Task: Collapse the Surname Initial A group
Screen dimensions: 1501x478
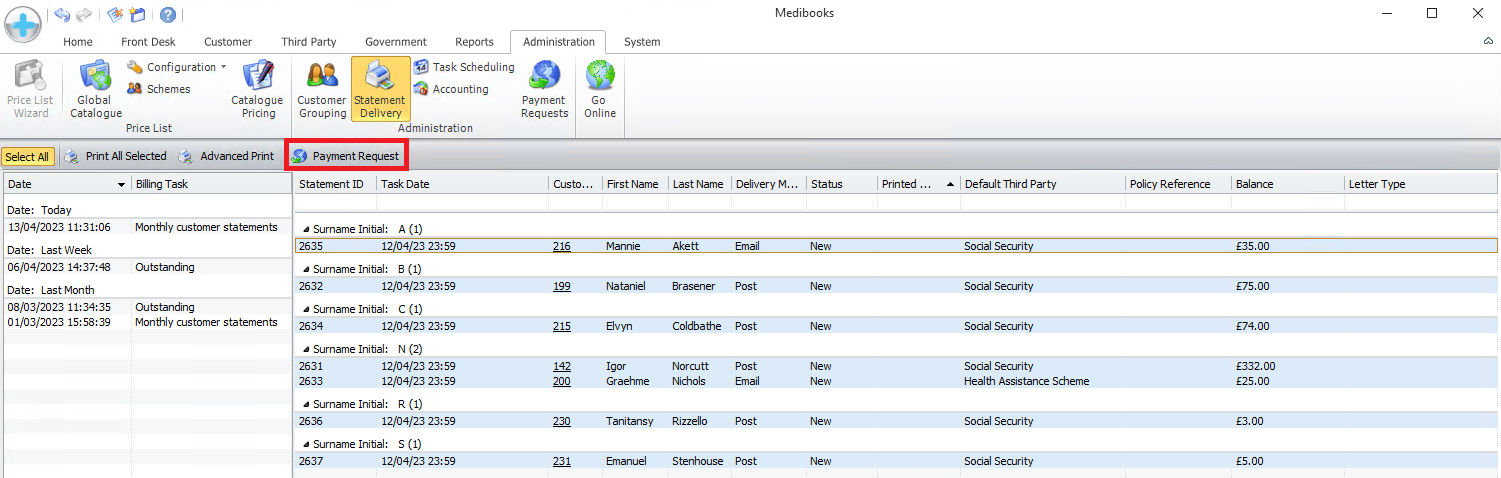Action: pyautogui.click(x=306, y=230)
